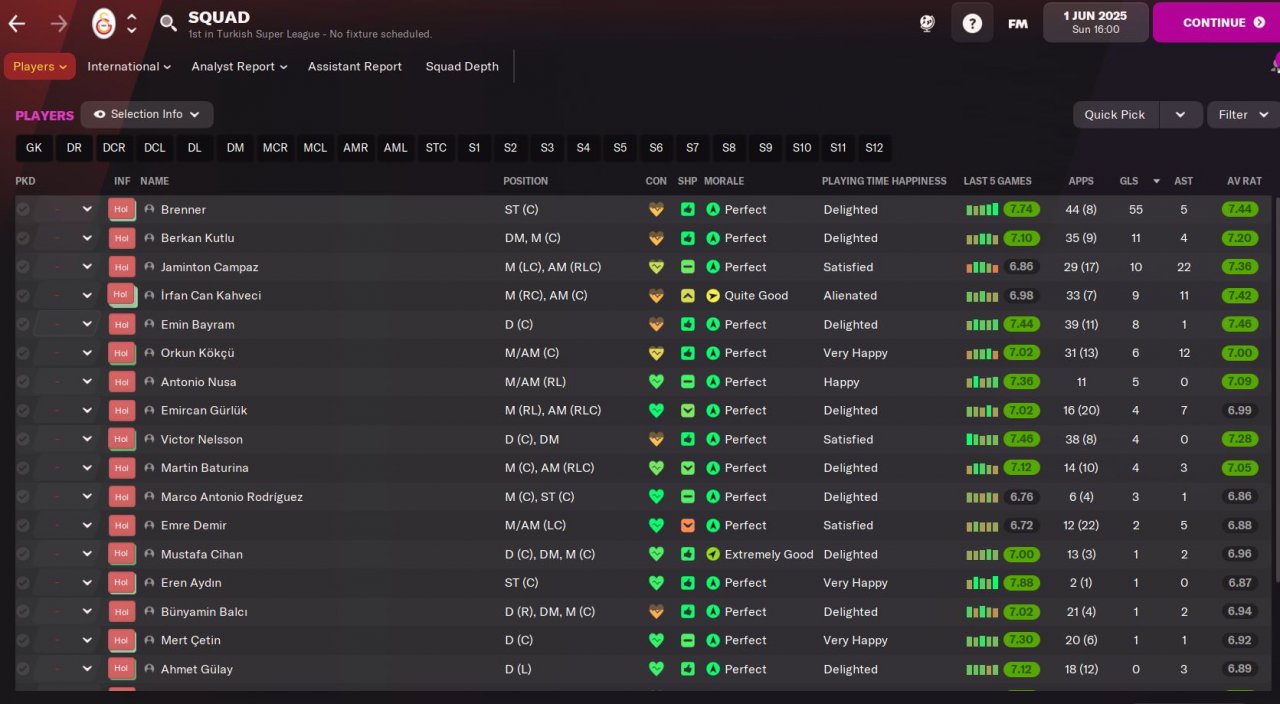Click Brenner's condition heart icon
Viewport: 1280px width, 704px height.
(x=656, y=210)
